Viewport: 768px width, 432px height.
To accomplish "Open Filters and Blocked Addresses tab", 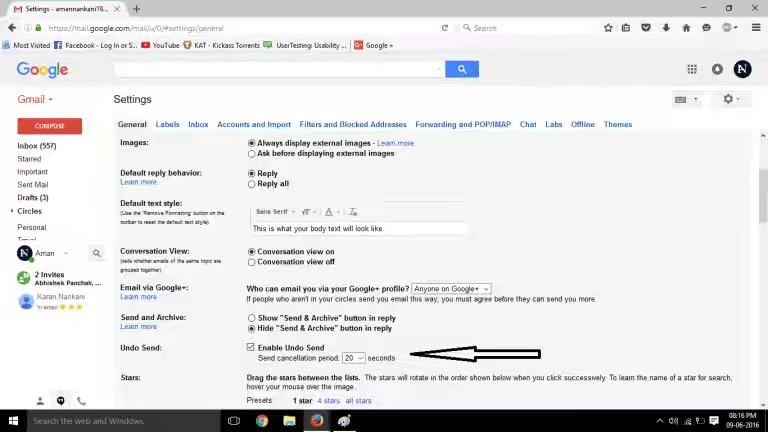I will tap(353, 124).
